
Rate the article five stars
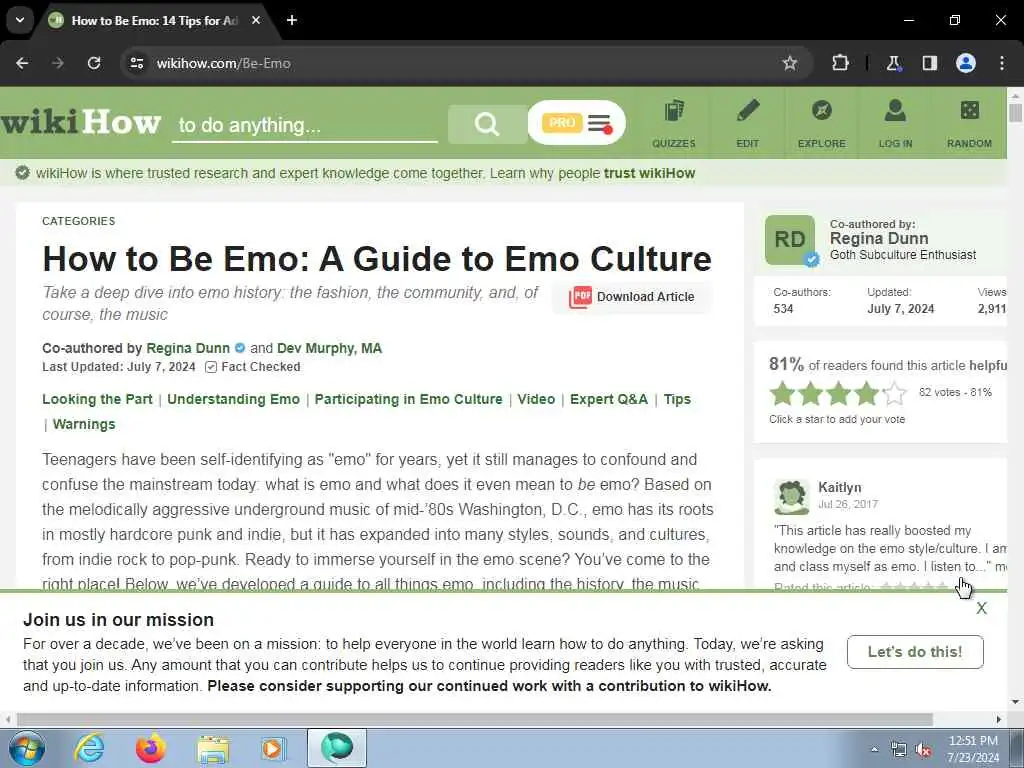(895, 394)
